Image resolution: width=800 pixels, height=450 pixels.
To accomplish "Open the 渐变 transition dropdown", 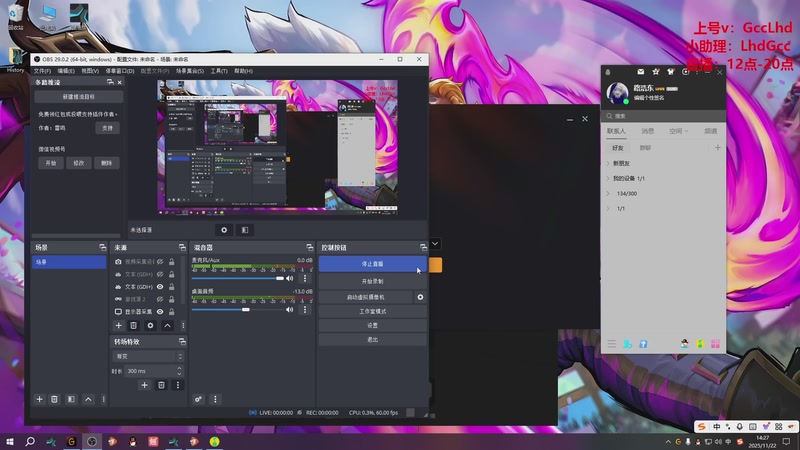I will [147, 356].
